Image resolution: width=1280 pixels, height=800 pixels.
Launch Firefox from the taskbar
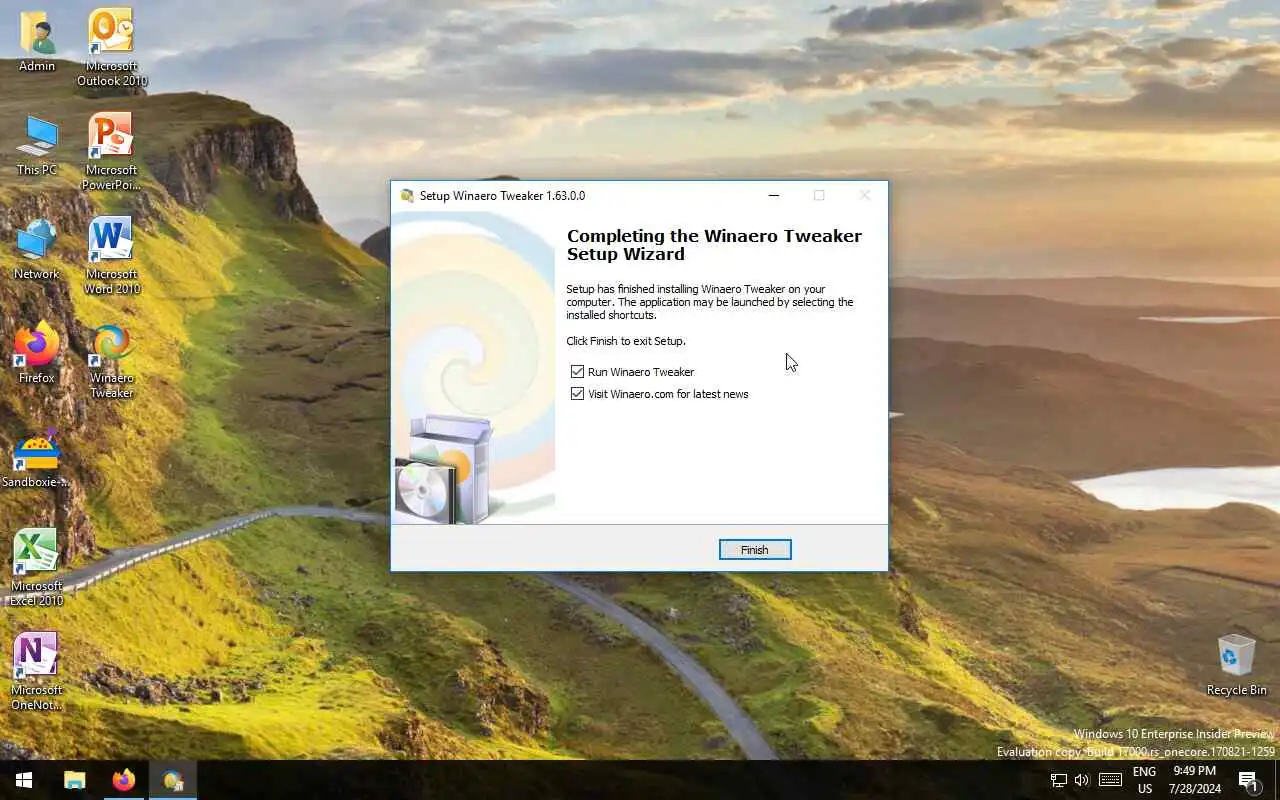click(123, 780)
